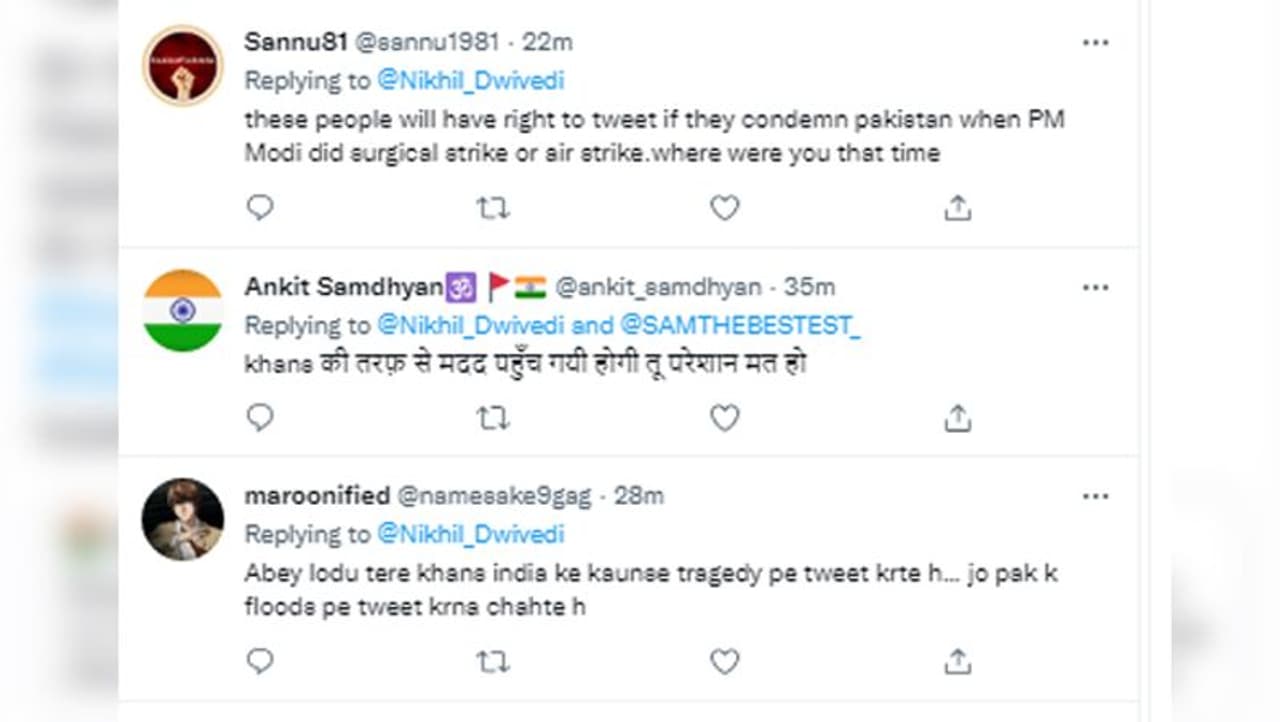Image resolution: width=1280 pixels, height=722 pixels.
Task: Retweet maroonified's tweet
Action: tap(492, 661)
